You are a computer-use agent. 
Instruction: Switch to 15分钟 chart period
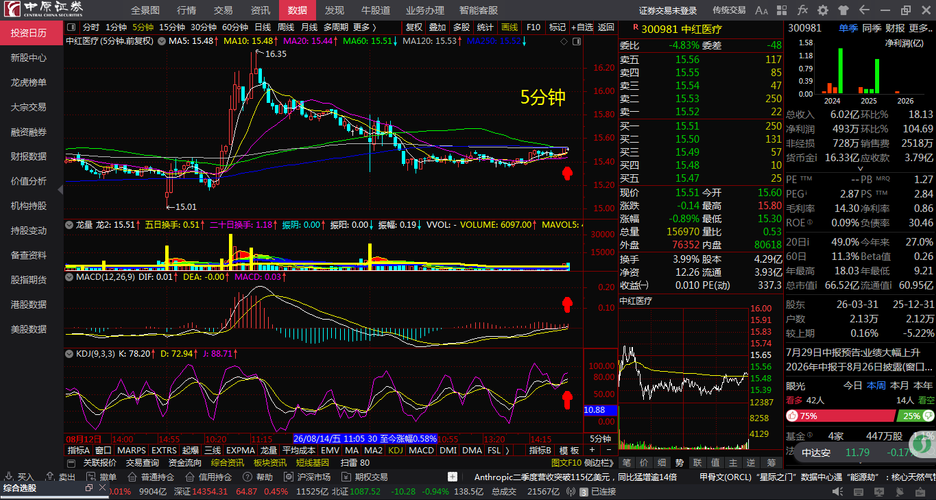172,27
